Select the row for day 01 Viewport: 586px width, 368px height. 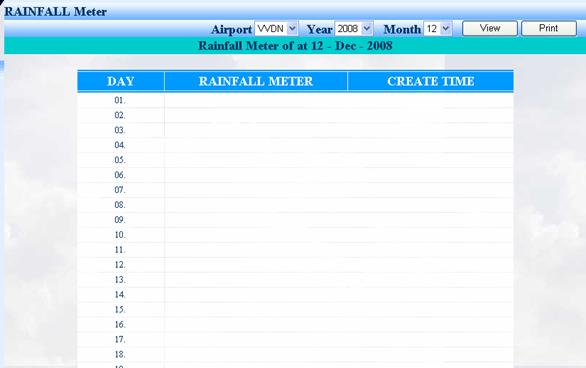pyautogui.click(x=295, y=100)
